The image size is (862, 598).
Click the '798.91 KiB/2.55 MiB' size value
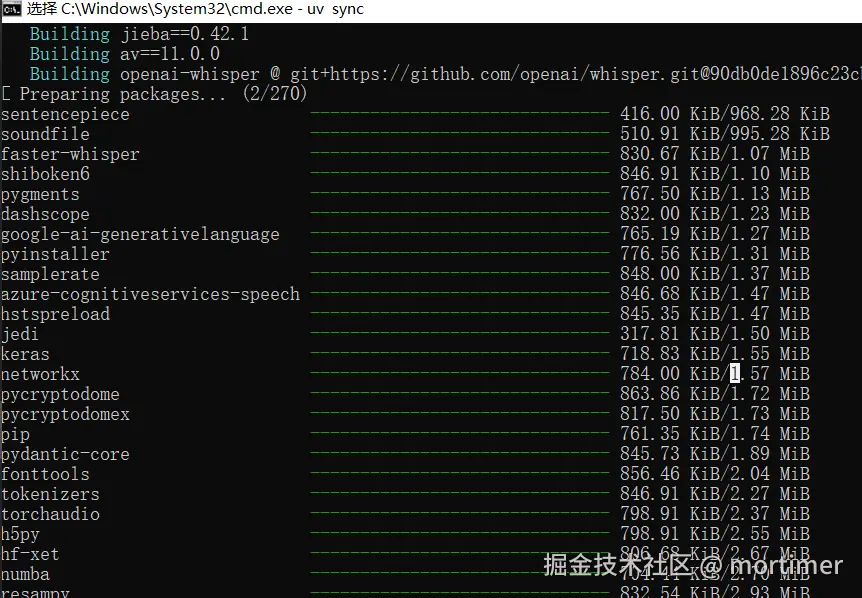pos(715,533)
